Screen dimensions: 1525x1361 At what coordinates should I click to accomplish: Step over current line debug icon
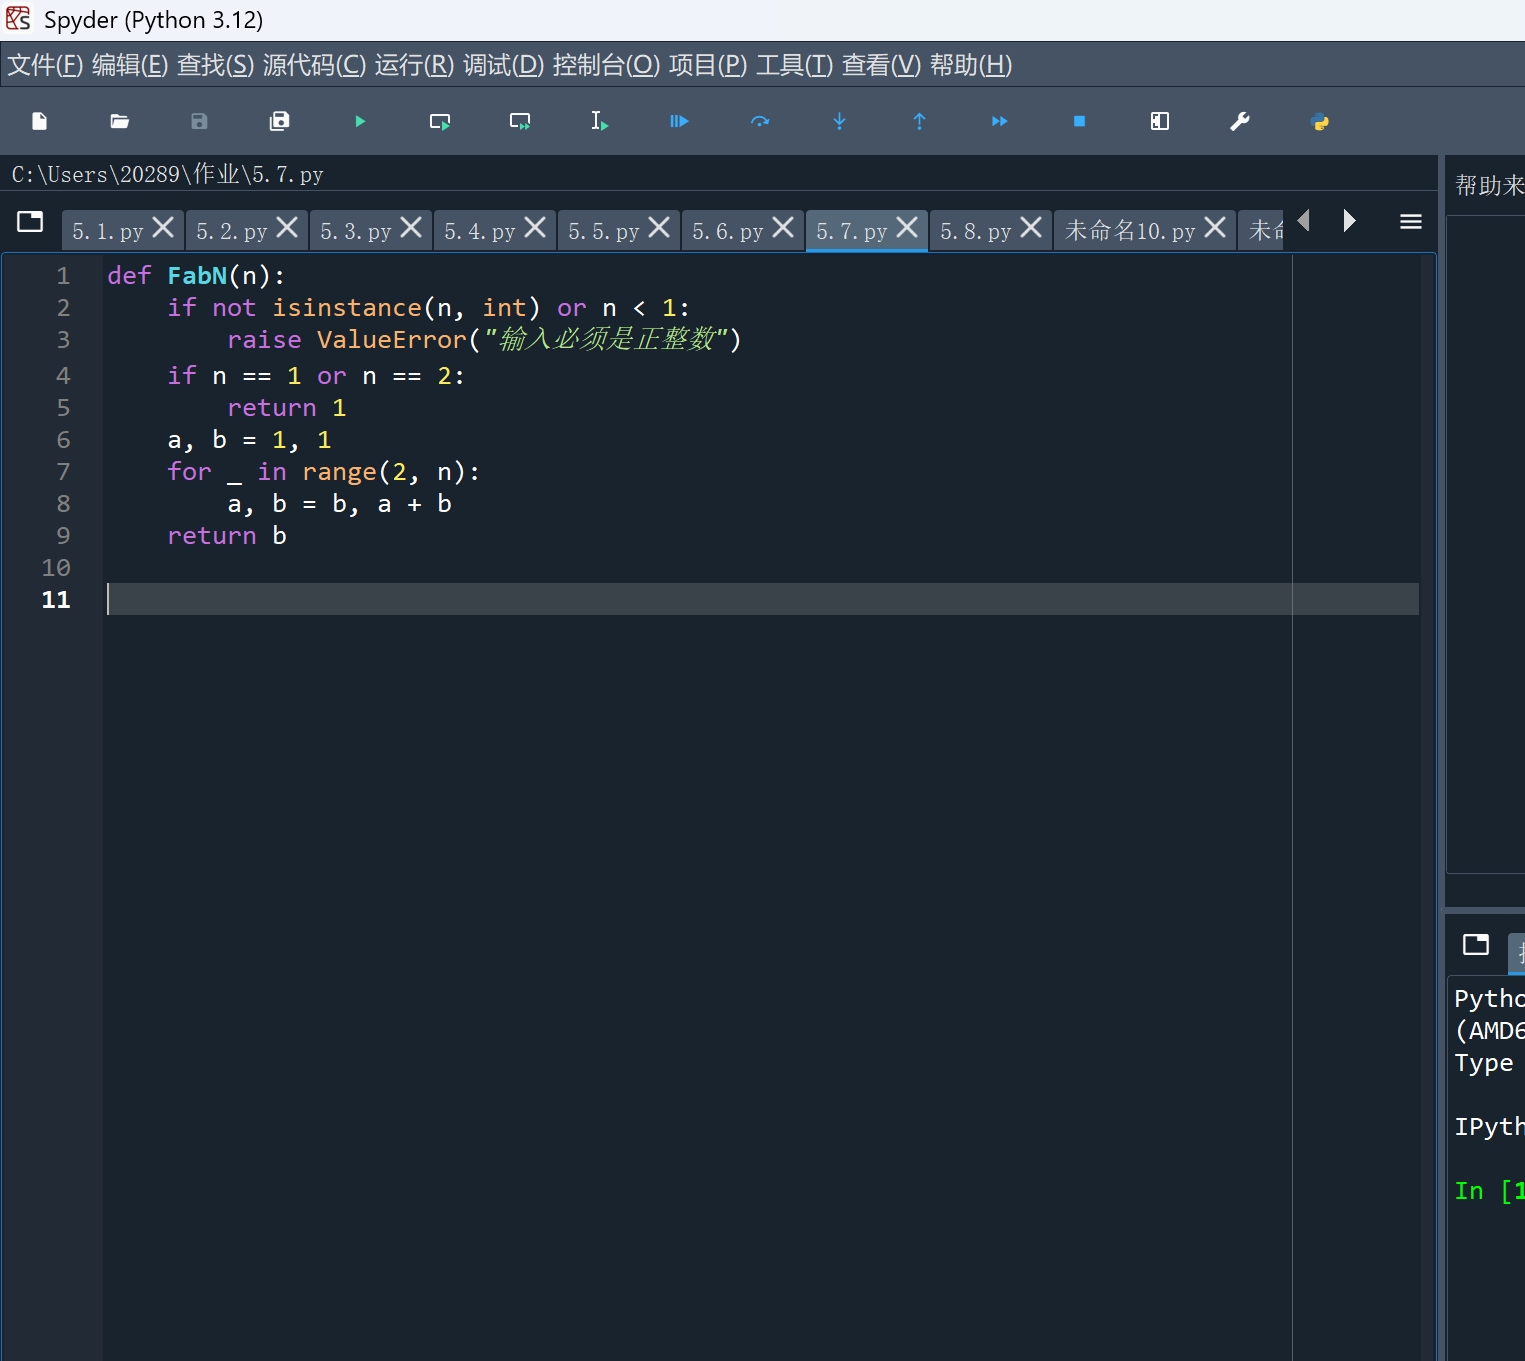pos(760,121)
